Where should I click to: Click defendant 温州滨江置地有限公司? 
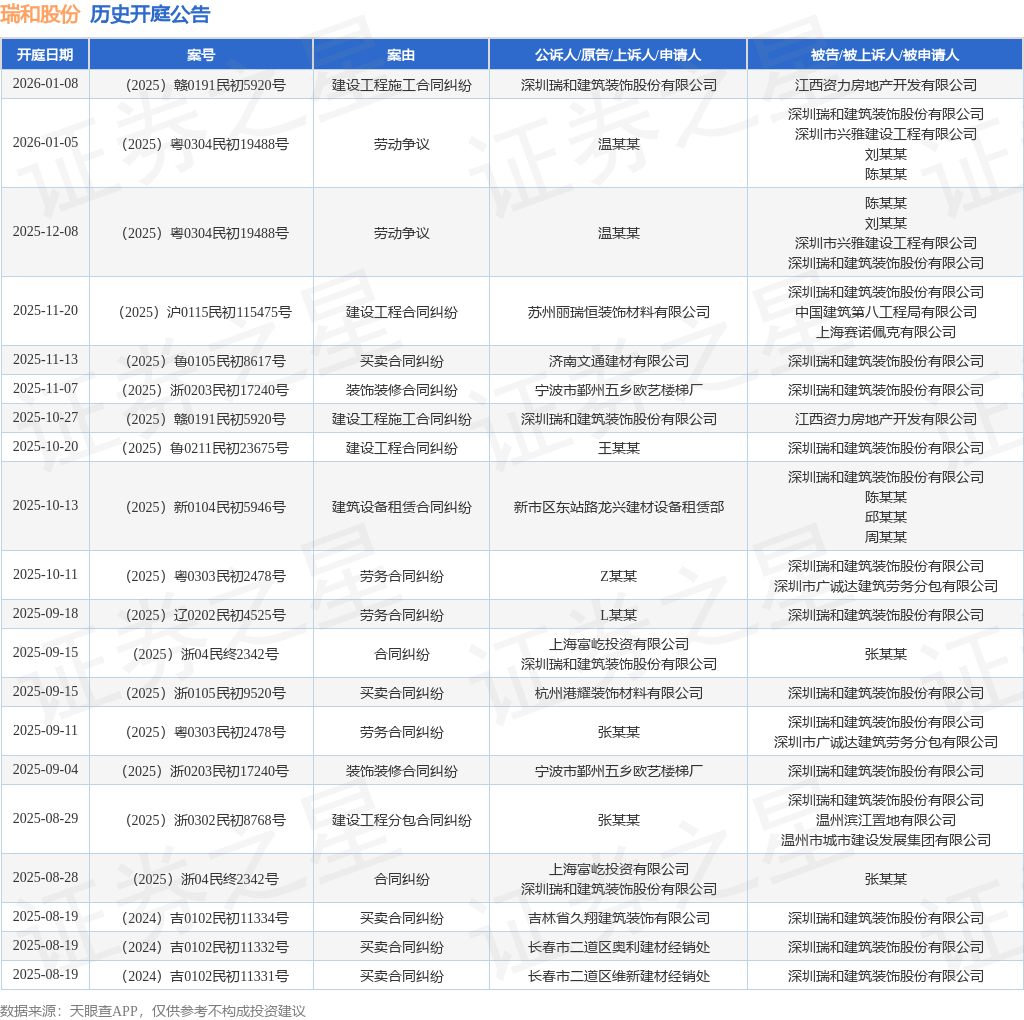[886, 820]
